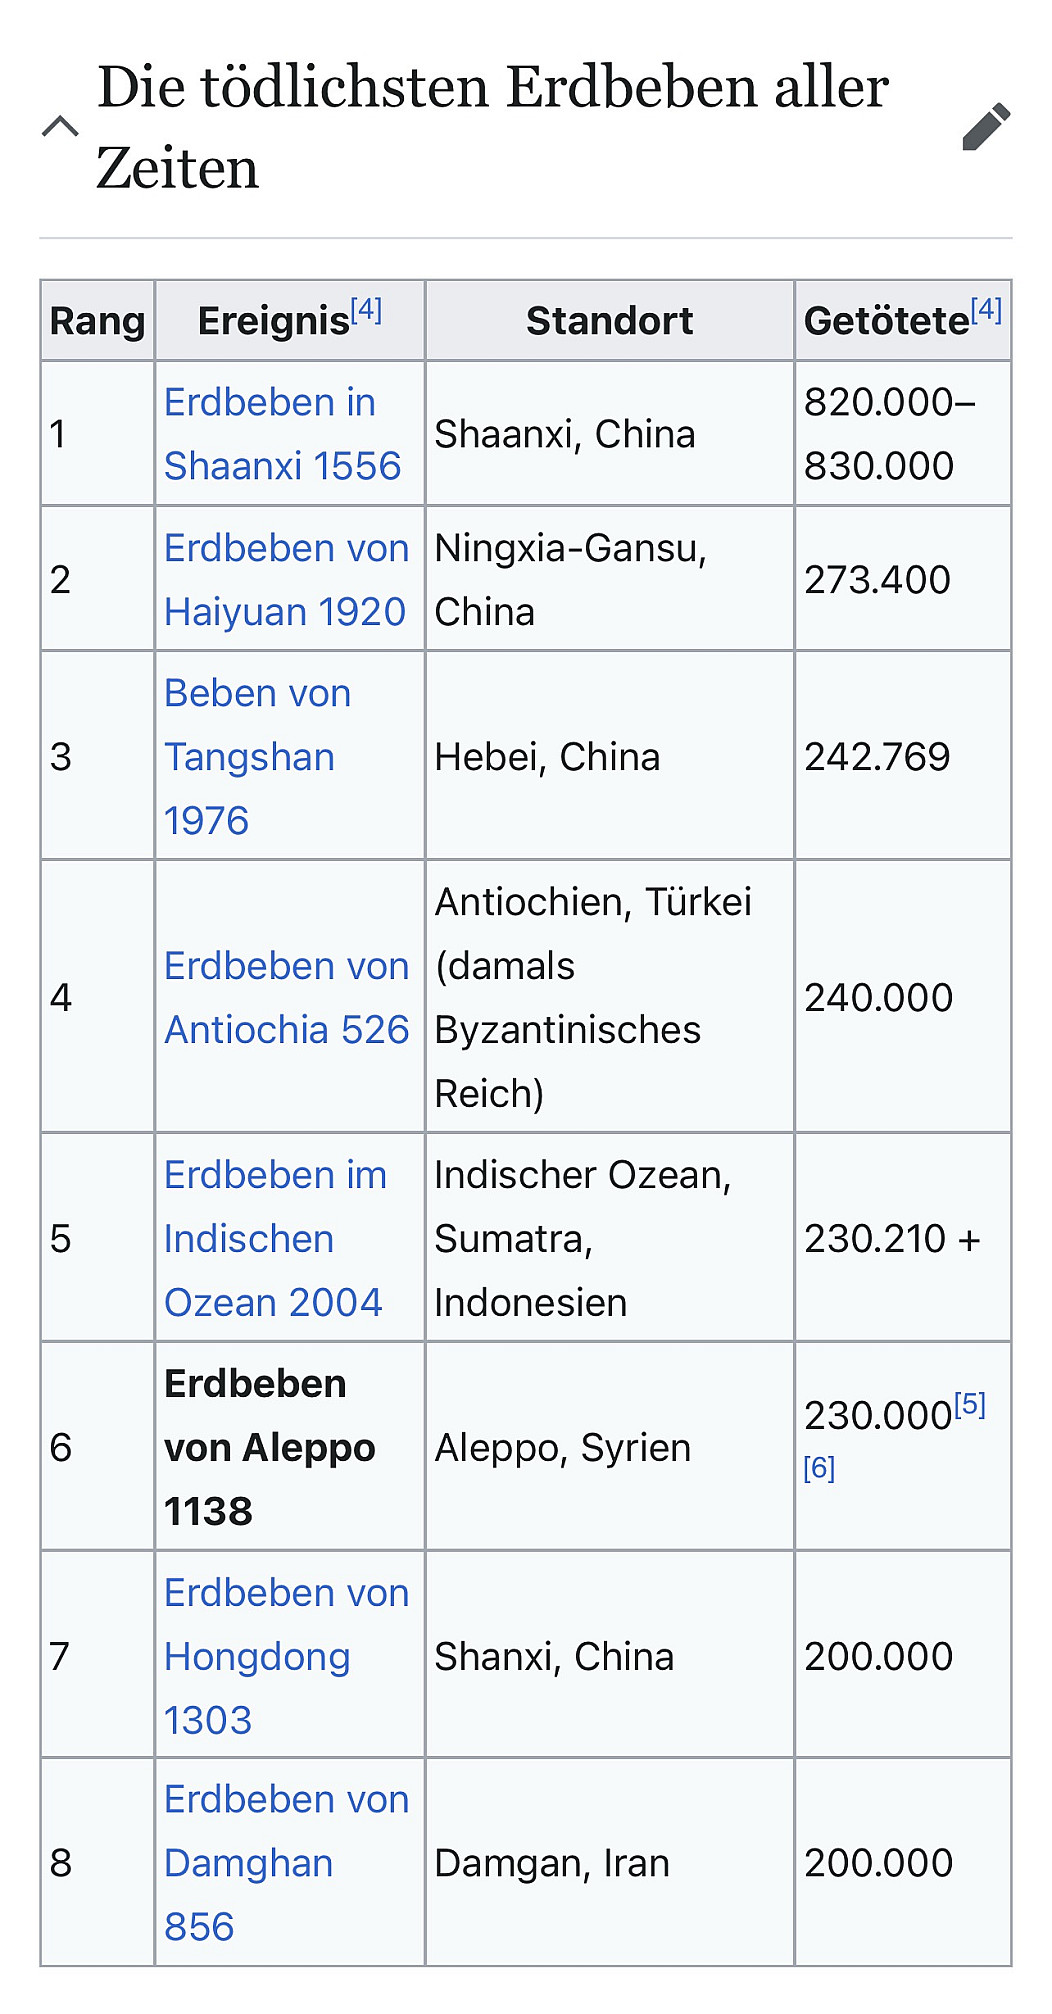Visit 'Erdbeben von Hongdong 1303' article
Image resolution: width=1052 pixels, height=2014 pixels.
(286, 1656)
